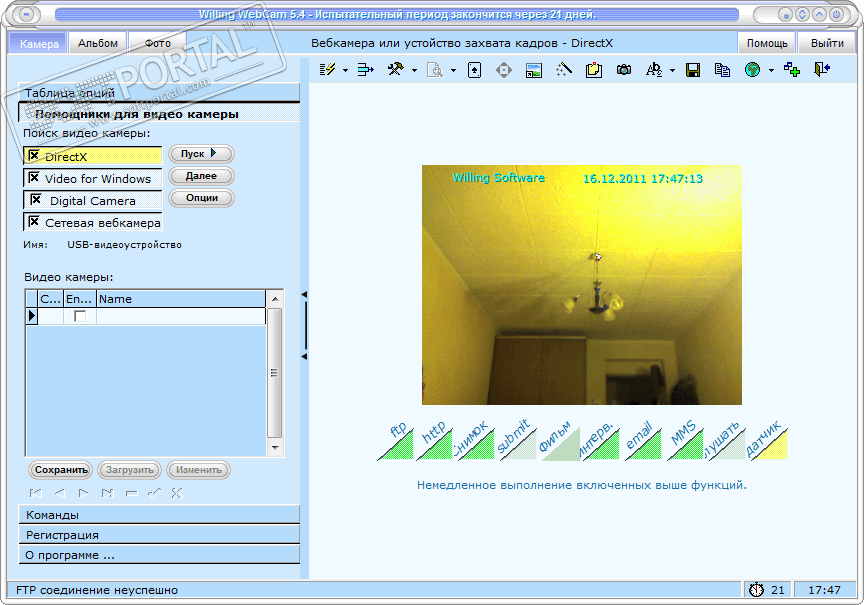Open the Фото tab

(x=158, y=43)
